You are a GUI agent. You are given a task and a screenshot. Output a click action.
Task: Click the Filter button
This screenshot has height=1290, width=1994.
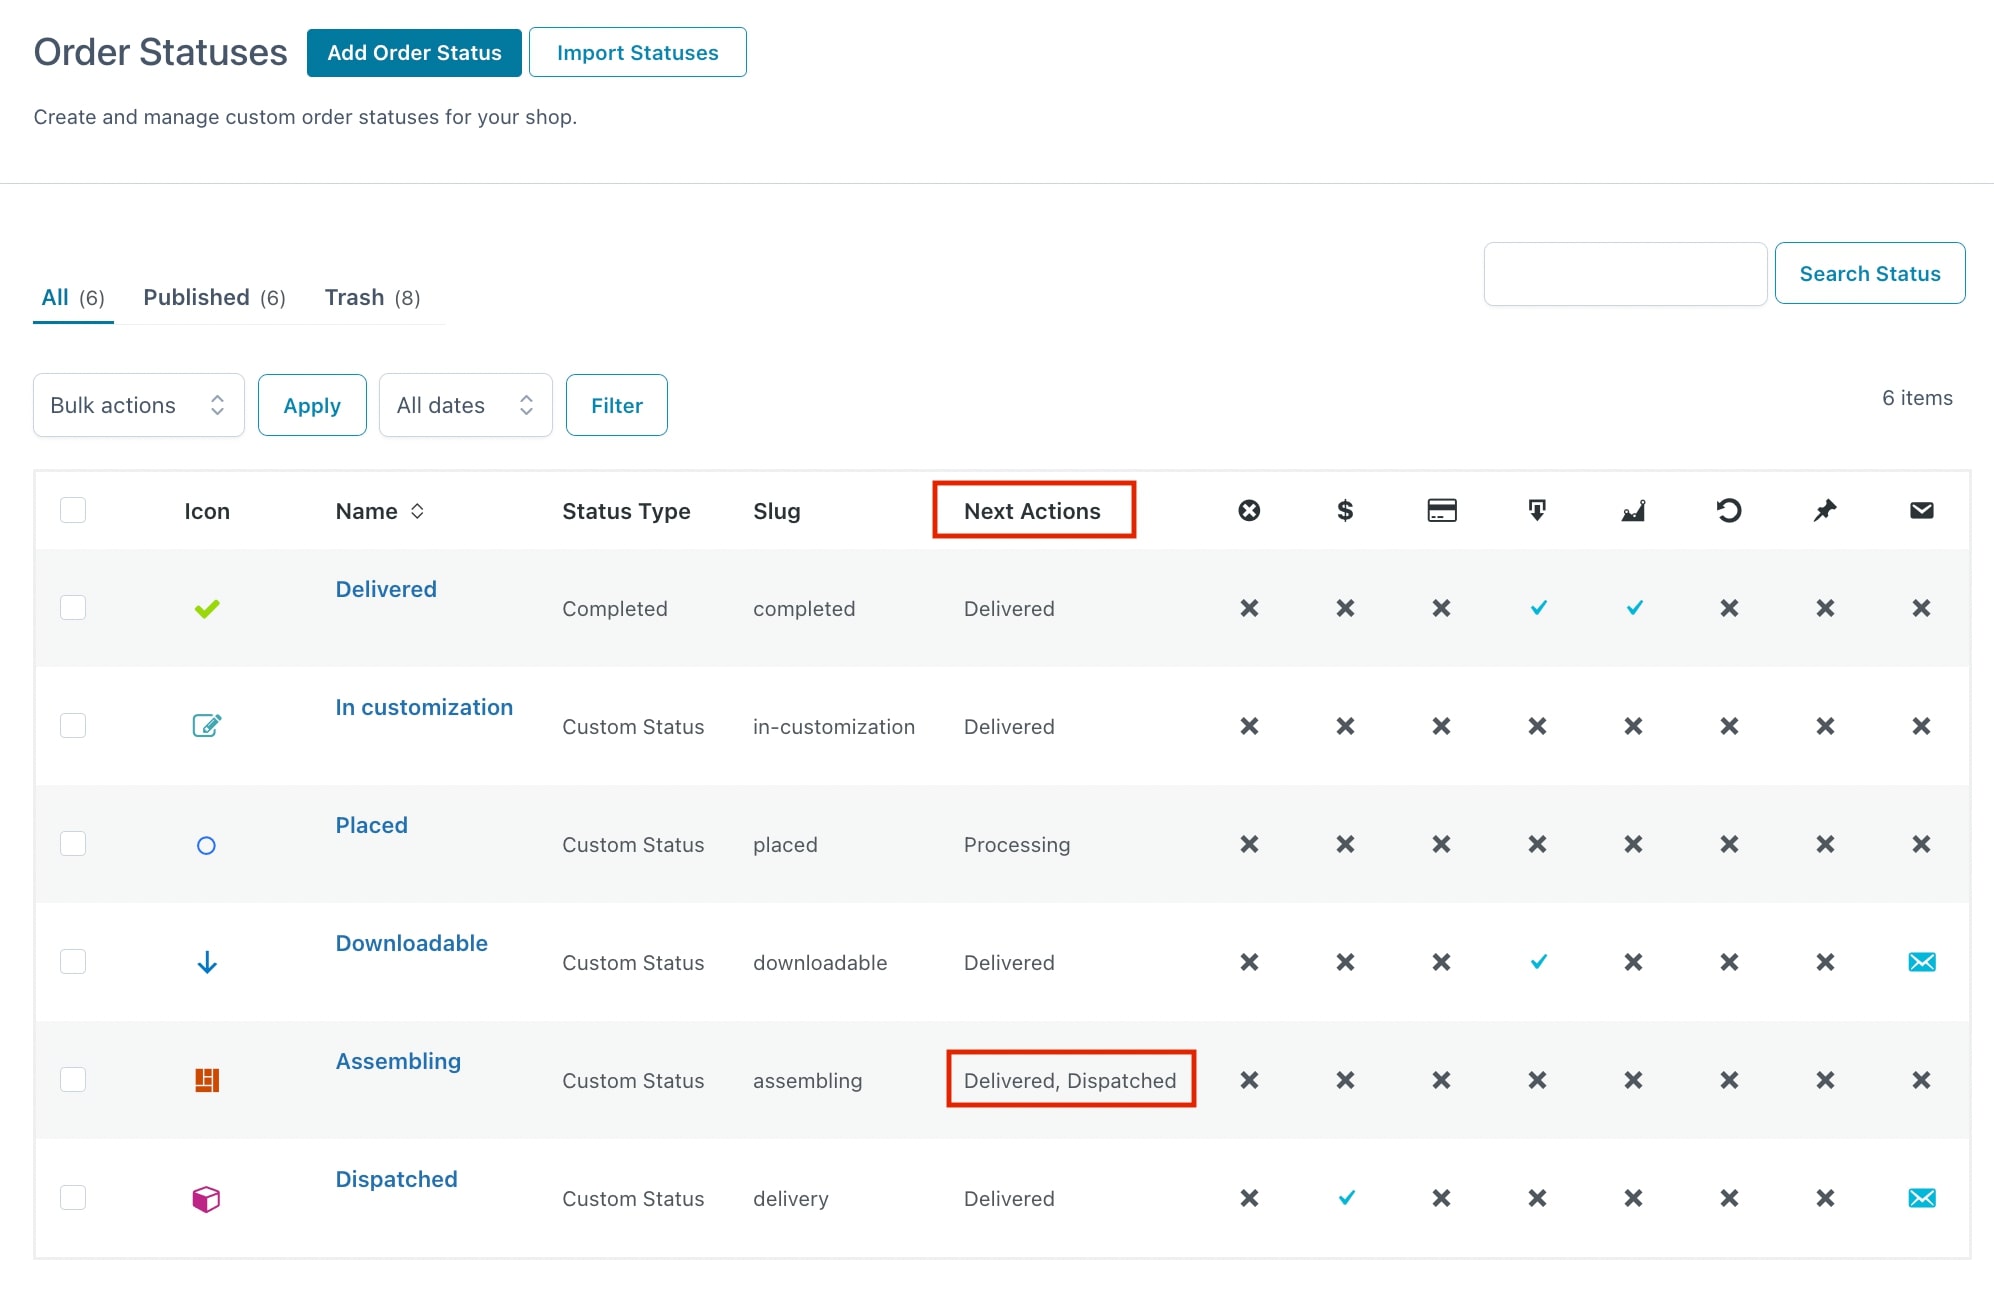pyautogui.click(x=616, y=405)
